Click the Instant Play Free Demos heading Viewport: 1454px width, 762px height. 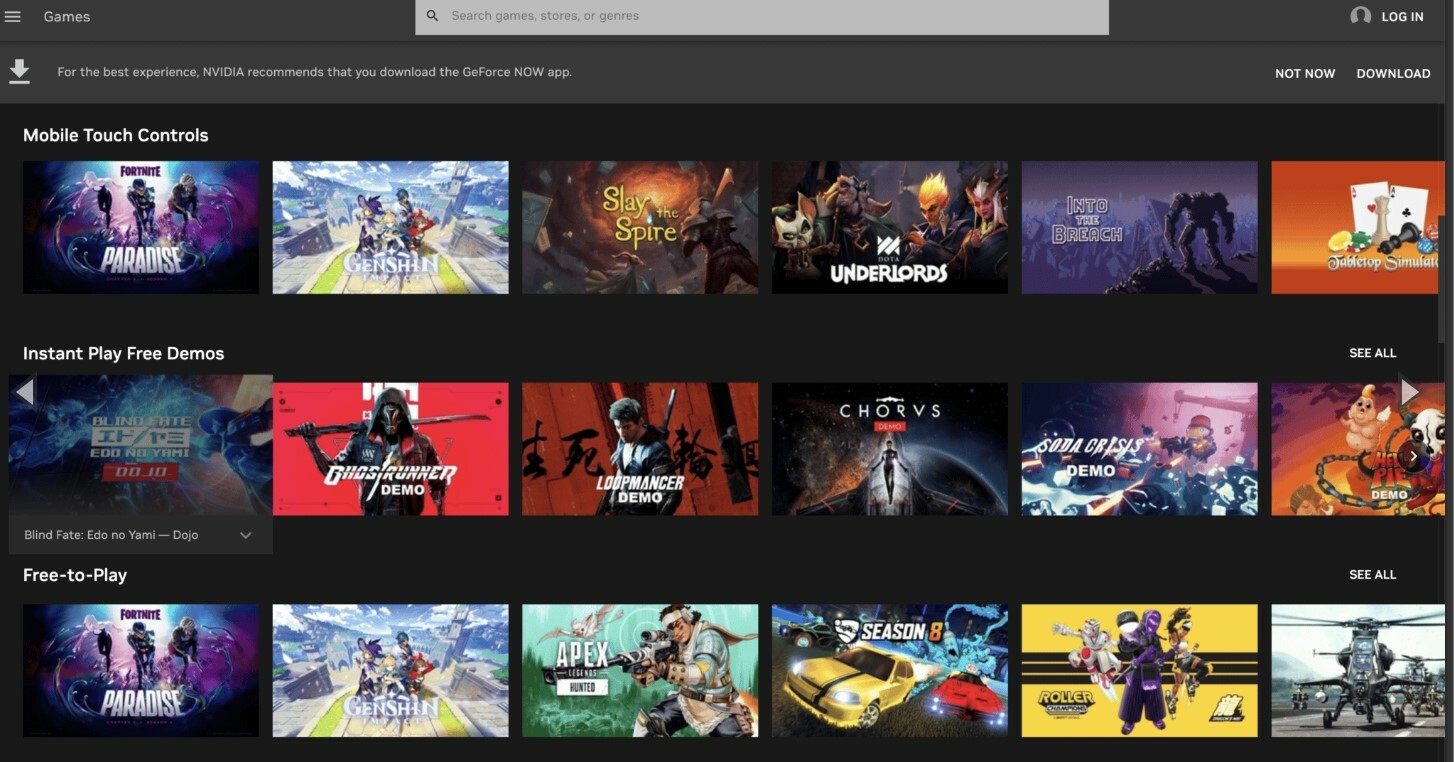tap(124, 353)
